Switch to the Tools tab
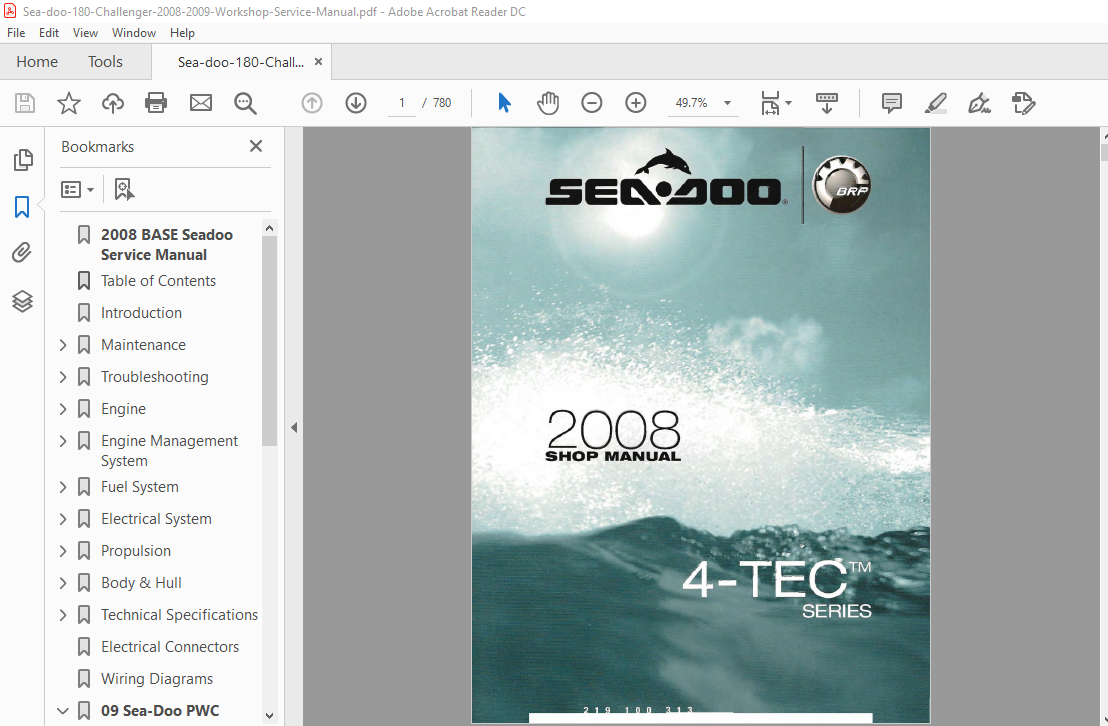 click(x=105, y=62)
